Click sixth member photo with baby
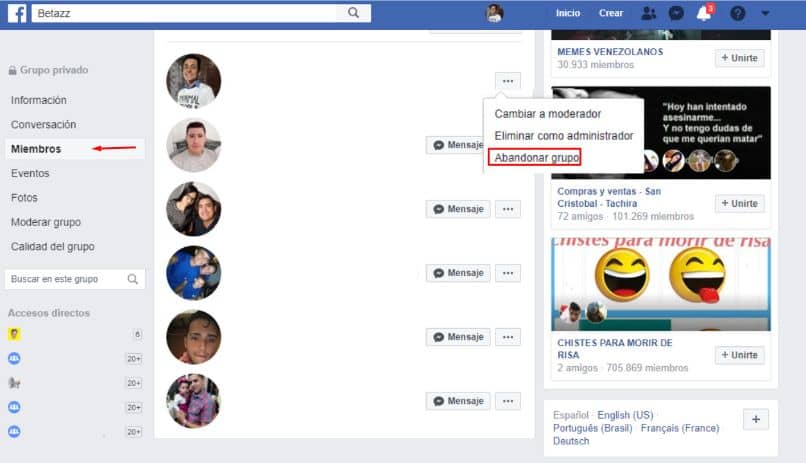The height and width of the screenshot is (463, 806). coord(194,401)
